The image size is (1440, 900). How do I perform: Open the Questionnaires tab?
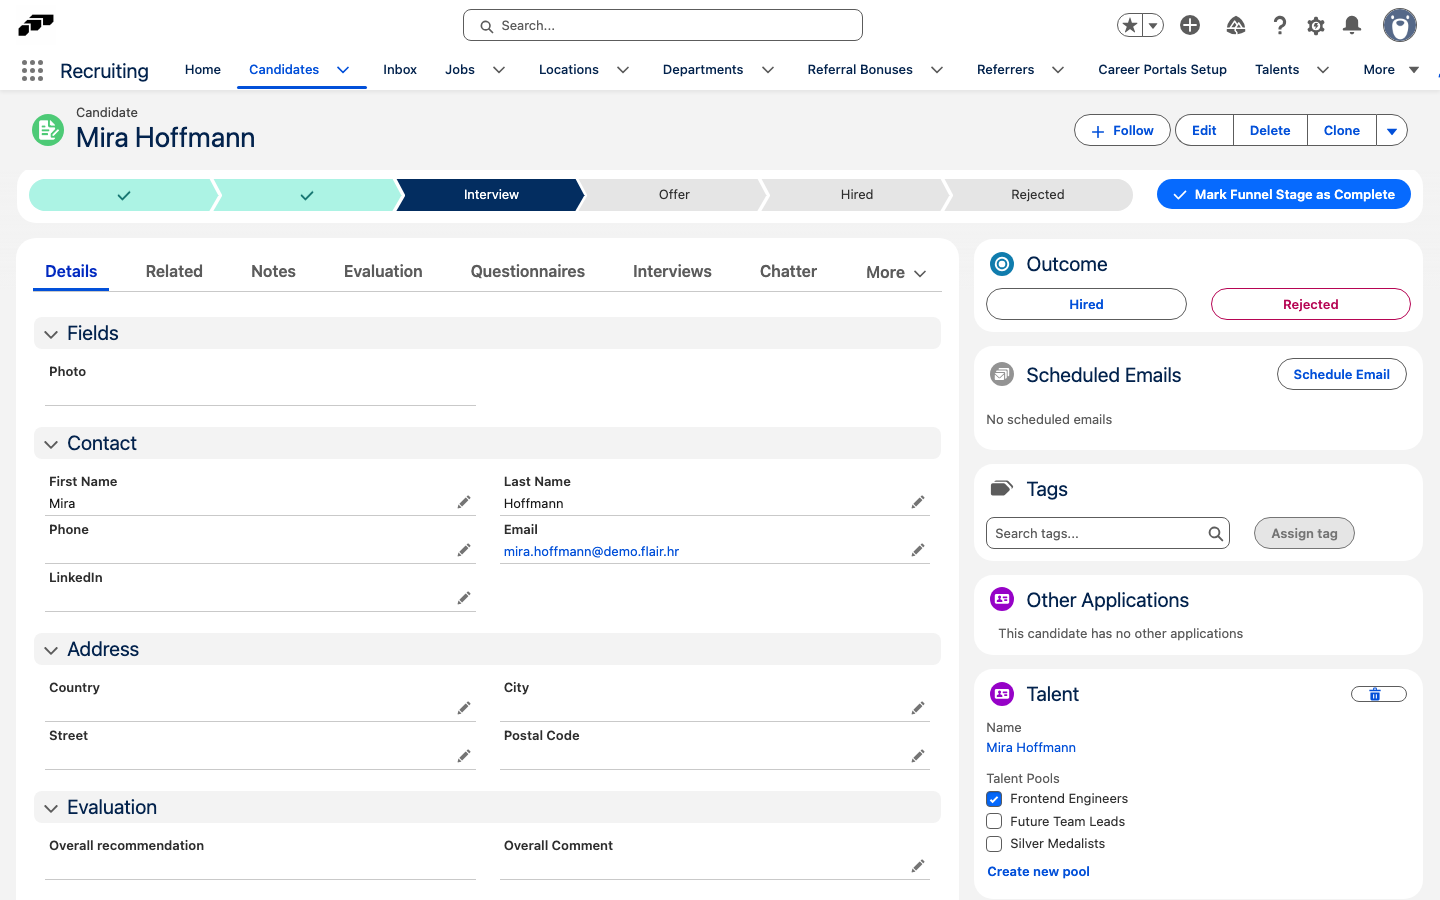pos(528,272)
